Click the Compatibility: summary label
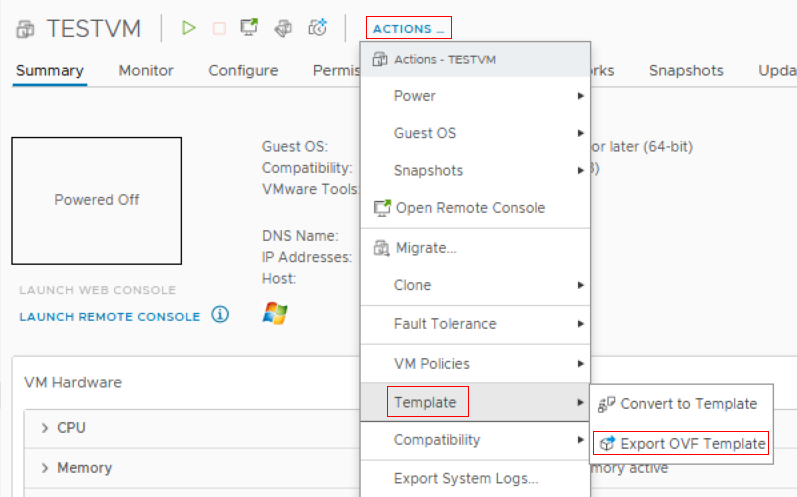The height and width of the screenshot is (497, 797). (307, 168)
